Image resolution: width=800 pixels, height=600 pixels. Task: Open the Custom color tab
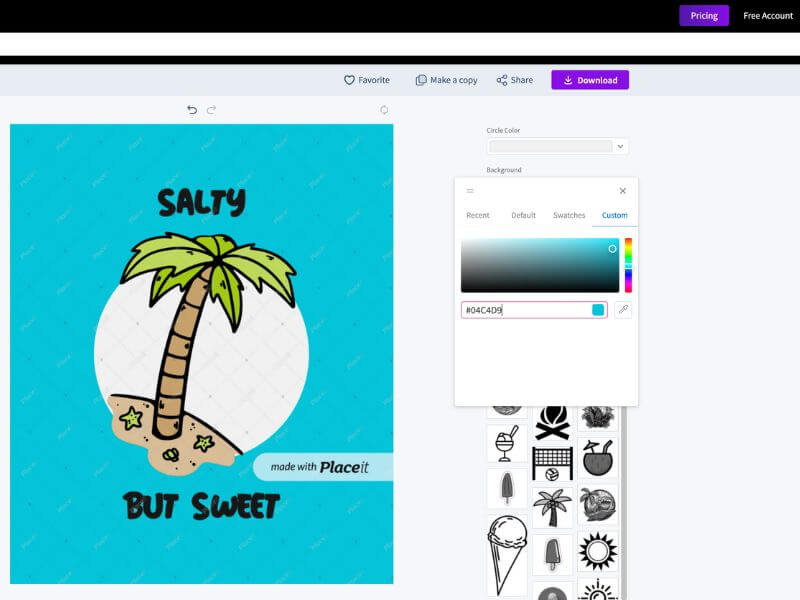click(x=614, y=215)
